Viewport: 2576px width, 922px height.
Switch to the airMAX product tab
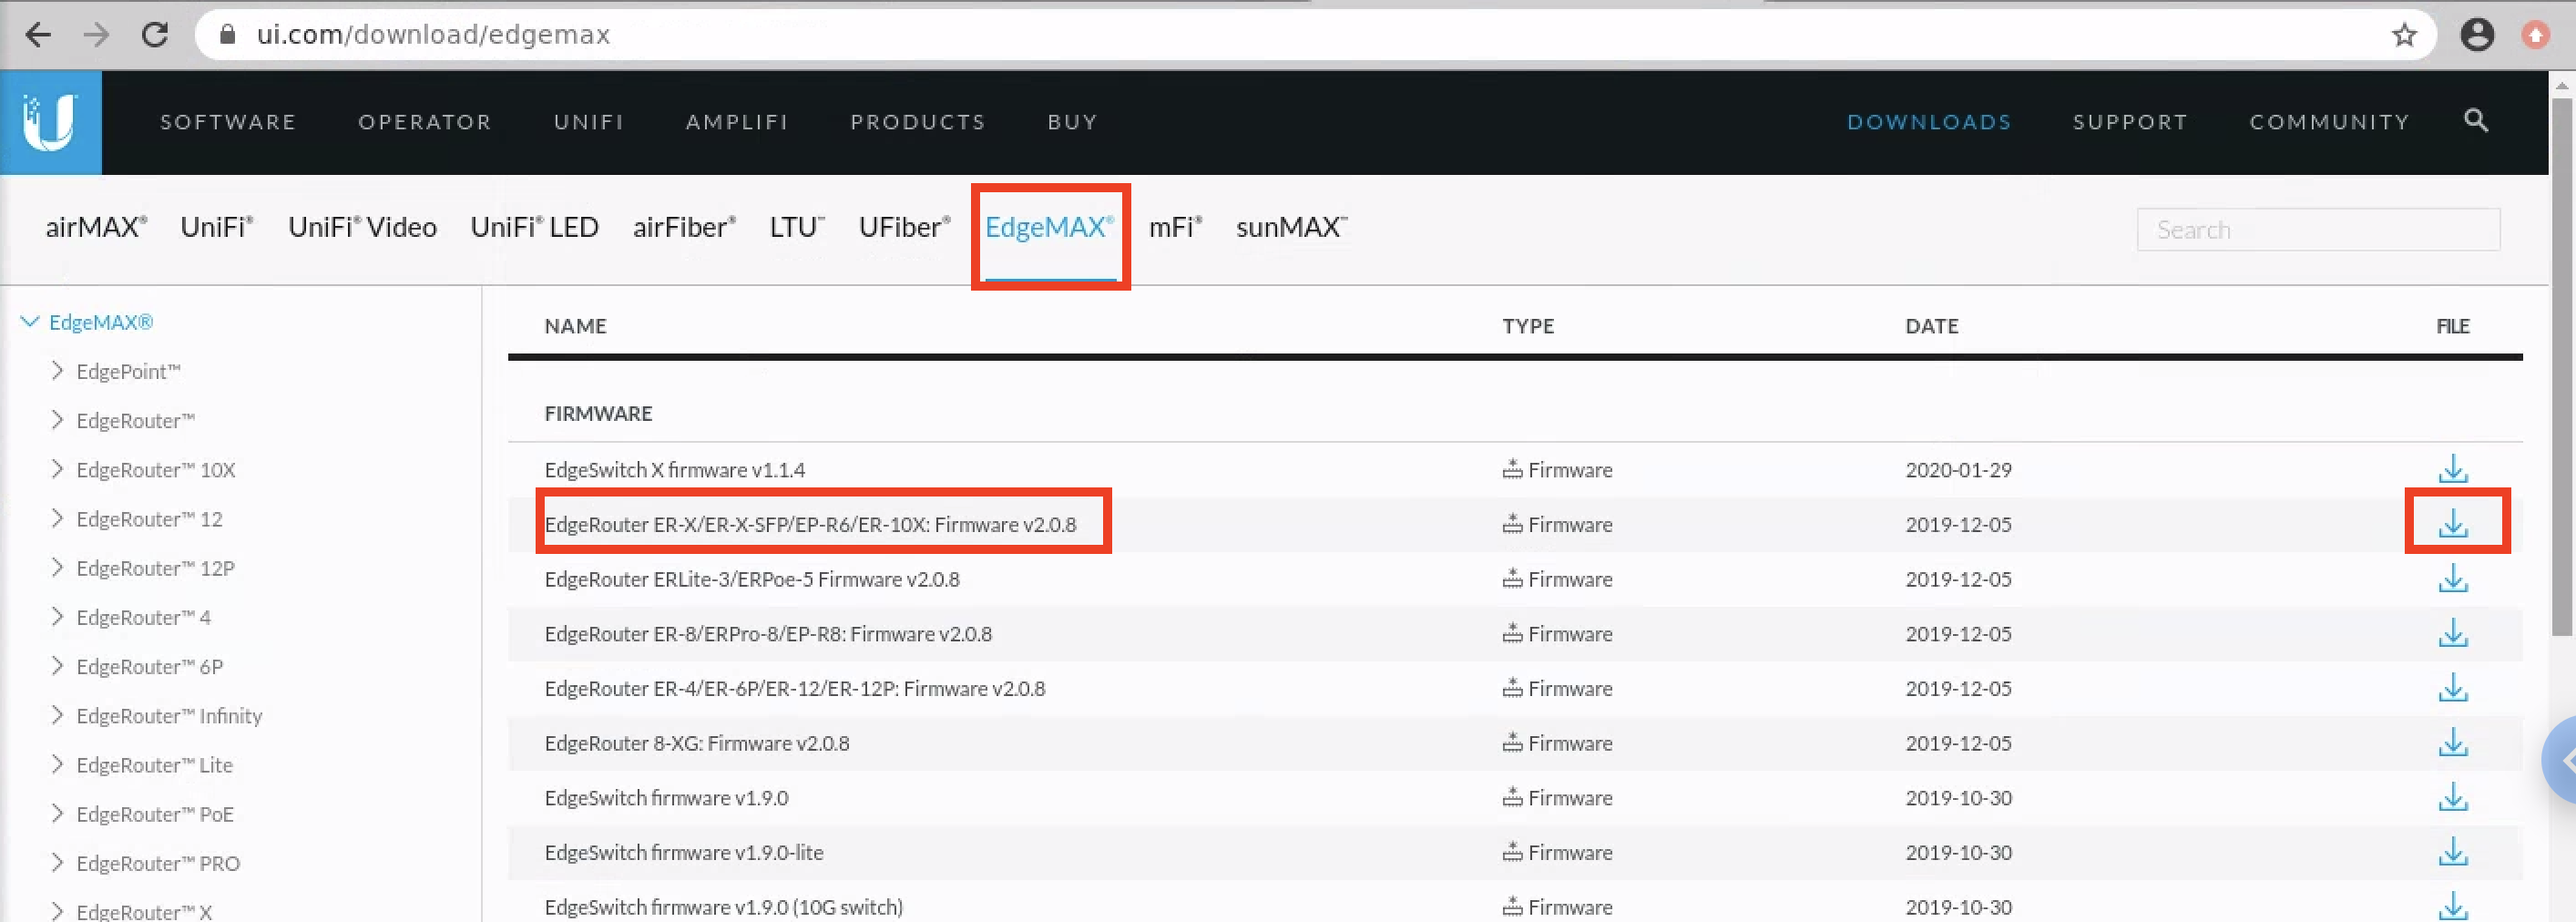click(x=96, y=227)
